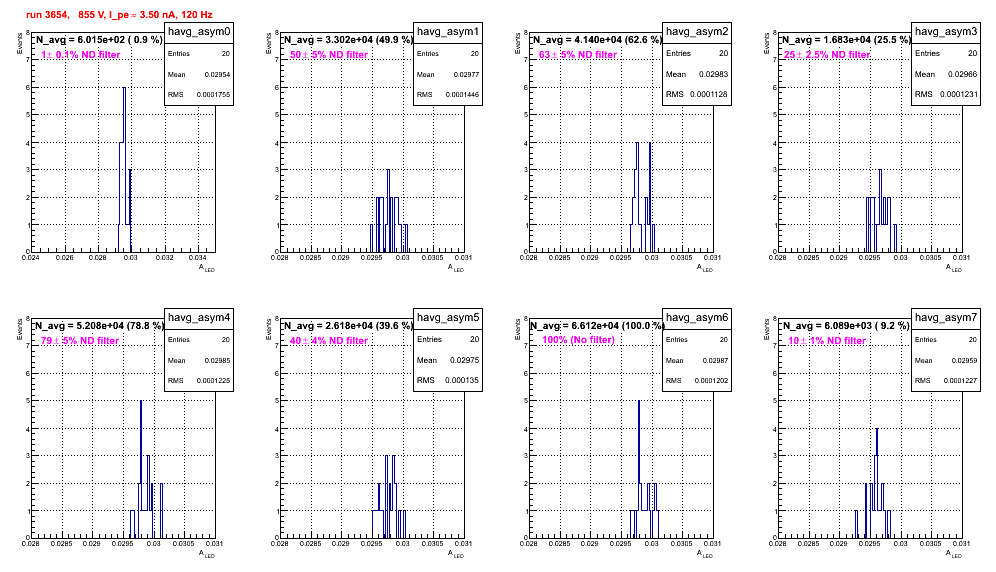Select the N_avg = 6.015e+02 (0.9 %) label
Screen dimensions: 996x572
point(98,40)
